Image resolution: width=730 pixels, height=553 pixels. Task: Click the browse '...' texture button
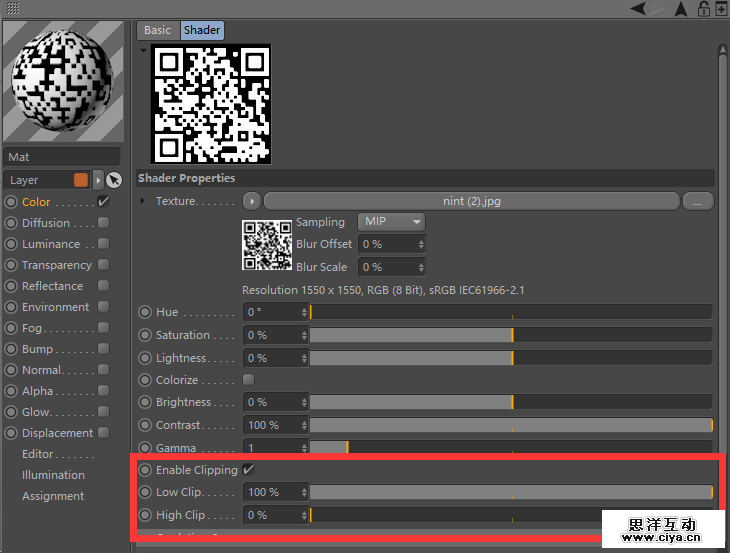pos(697,201)
